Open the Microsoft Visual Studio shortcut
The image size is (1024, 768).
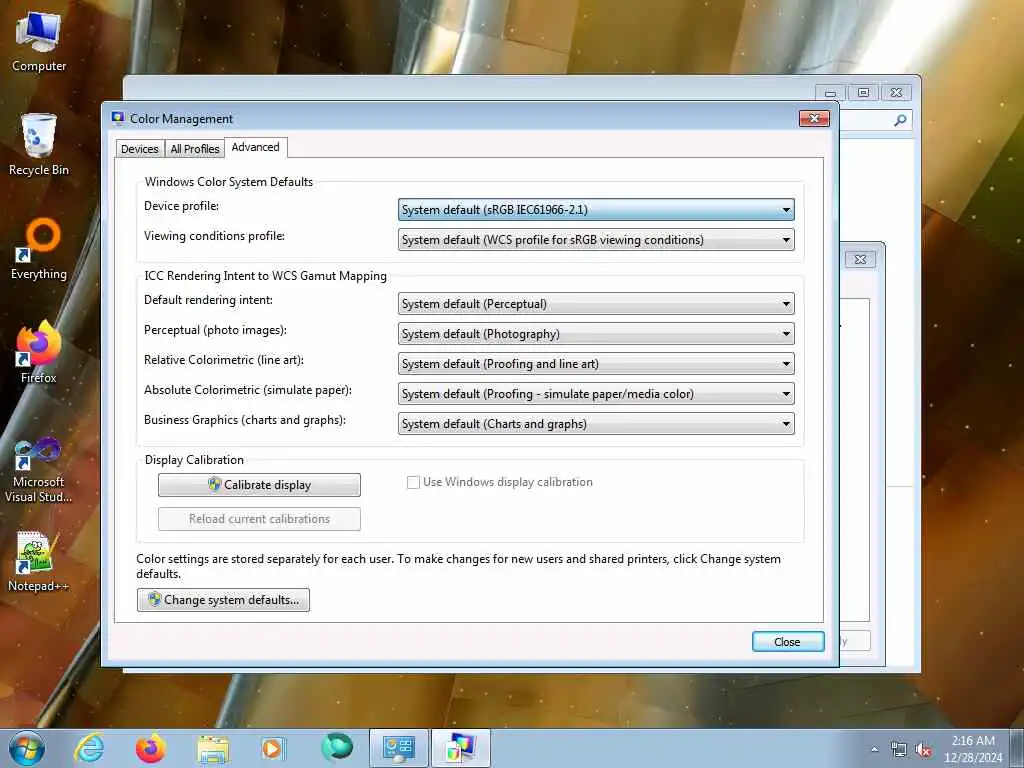coord(39,470)
